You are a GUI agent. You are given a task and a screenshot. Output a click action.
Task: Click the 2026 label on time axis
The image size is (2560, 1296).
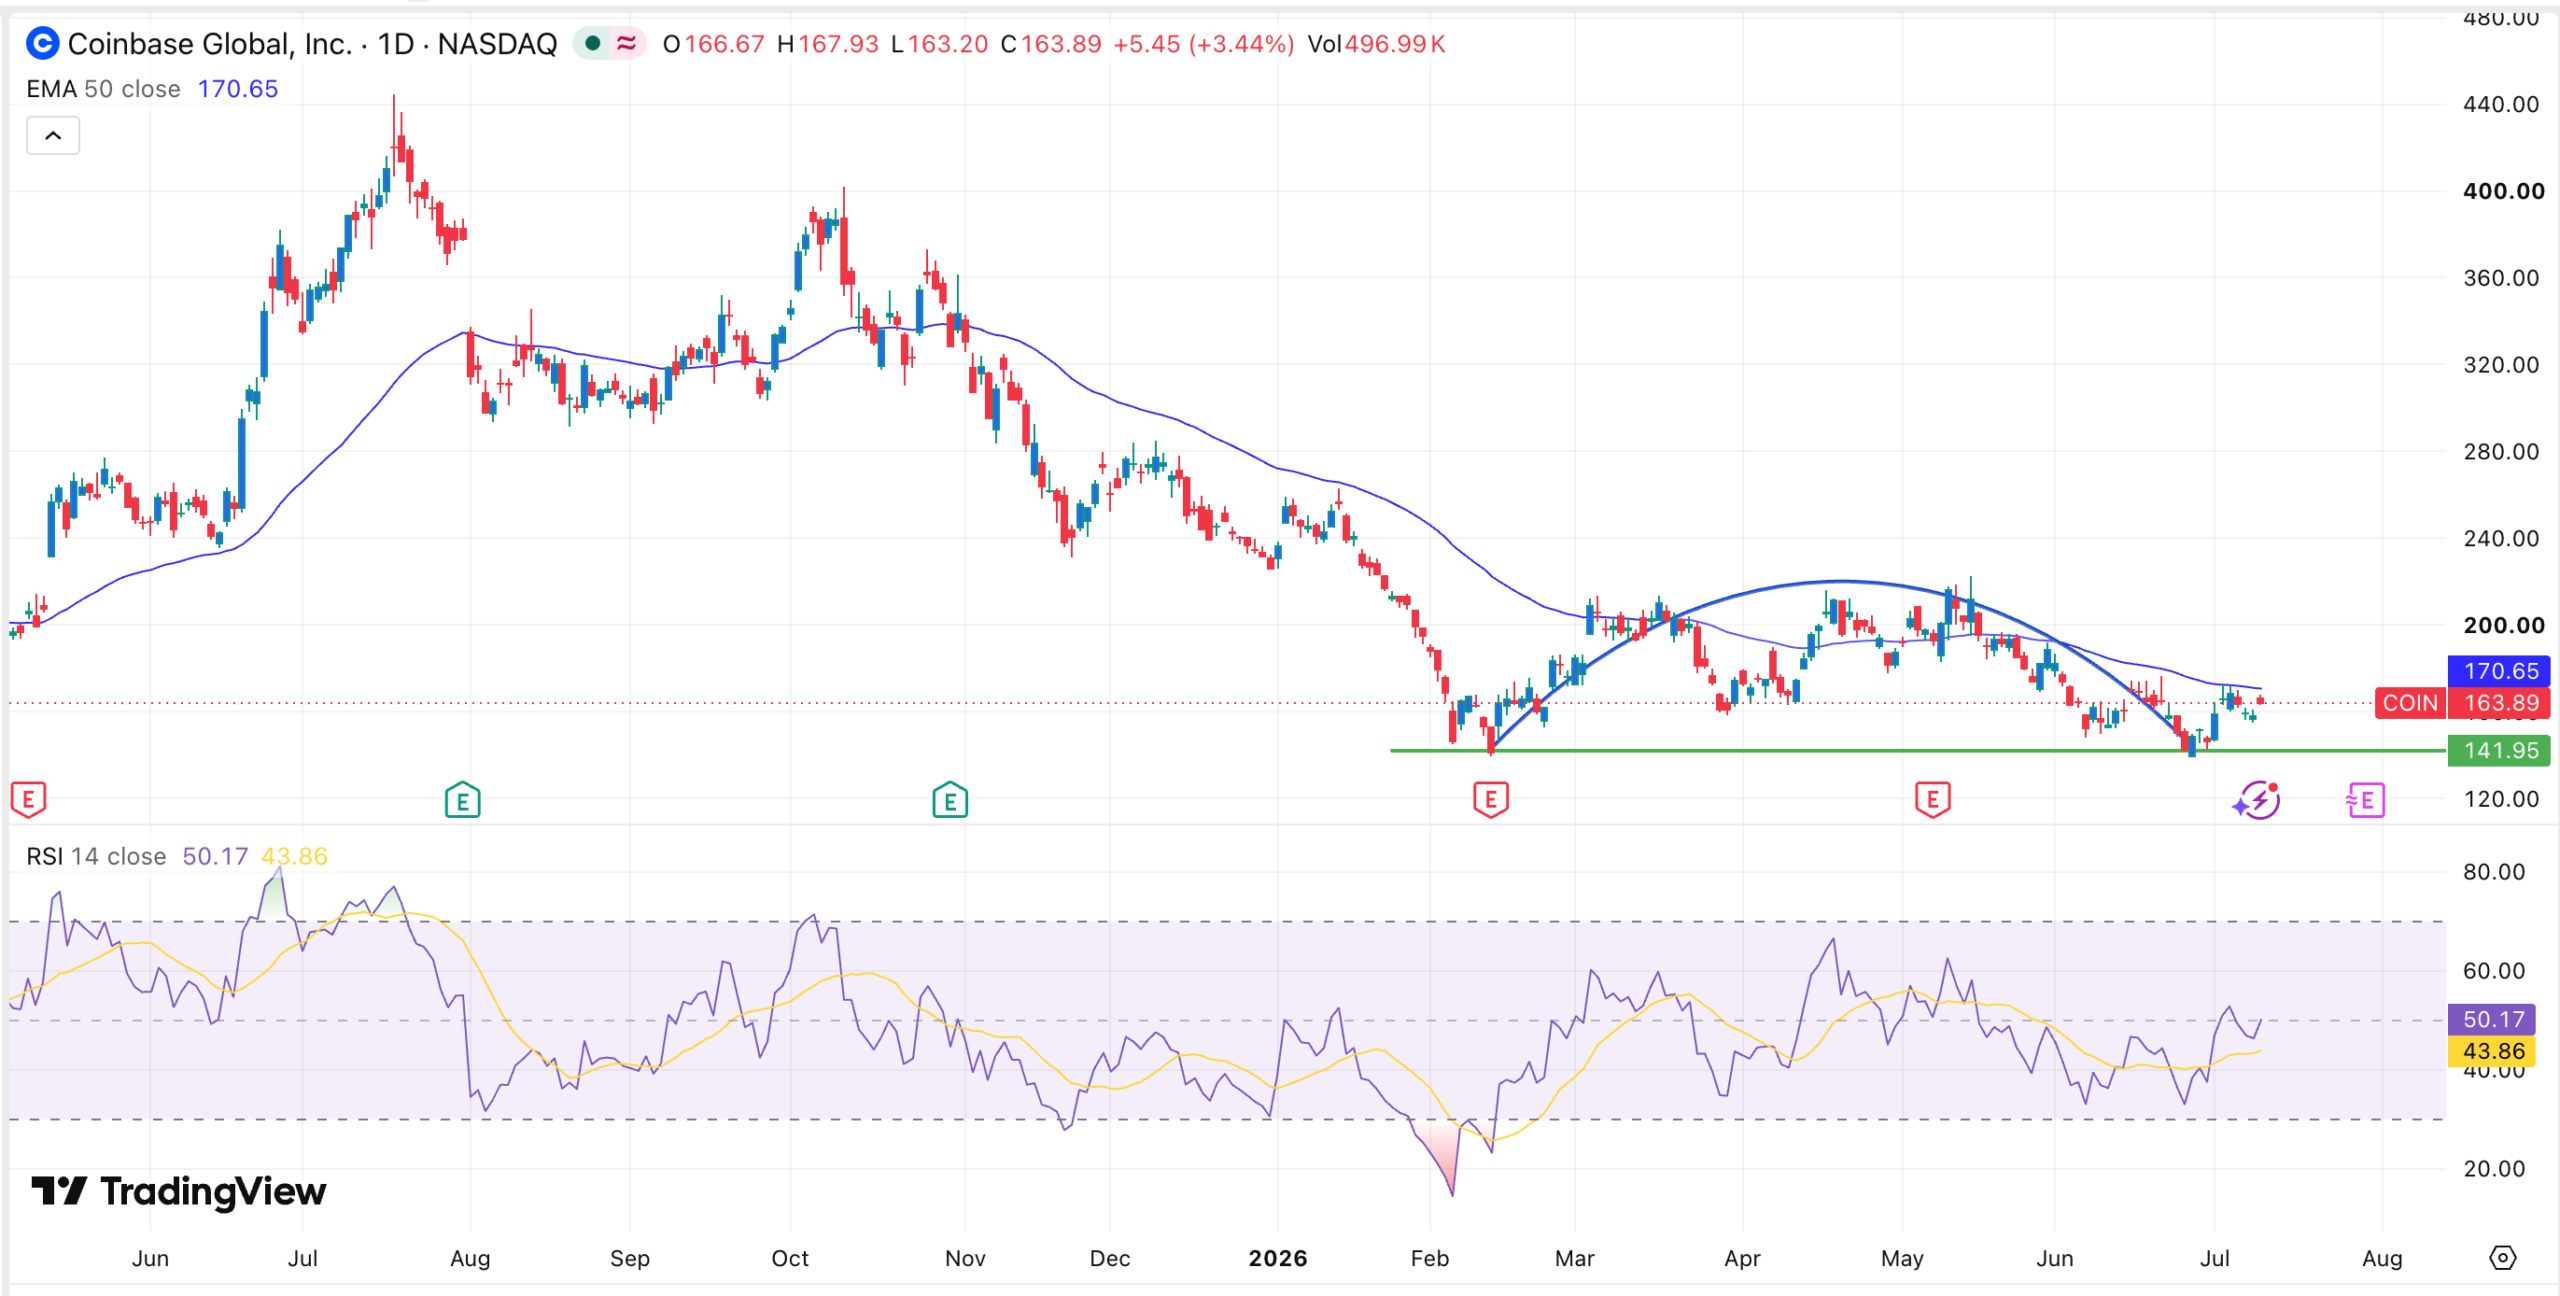[1278, 1258]
